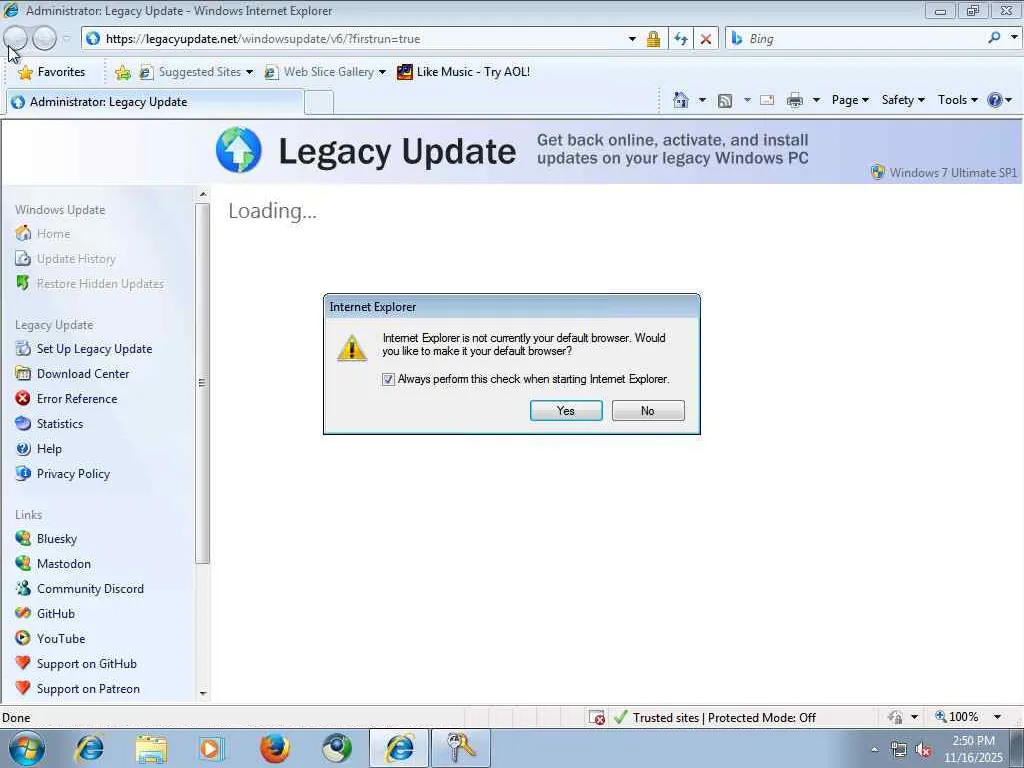The width and height of the screenshot is (1024, 768).
Task: Click Trusted sites Protected Mode status
Action: (x=724, y=718)
